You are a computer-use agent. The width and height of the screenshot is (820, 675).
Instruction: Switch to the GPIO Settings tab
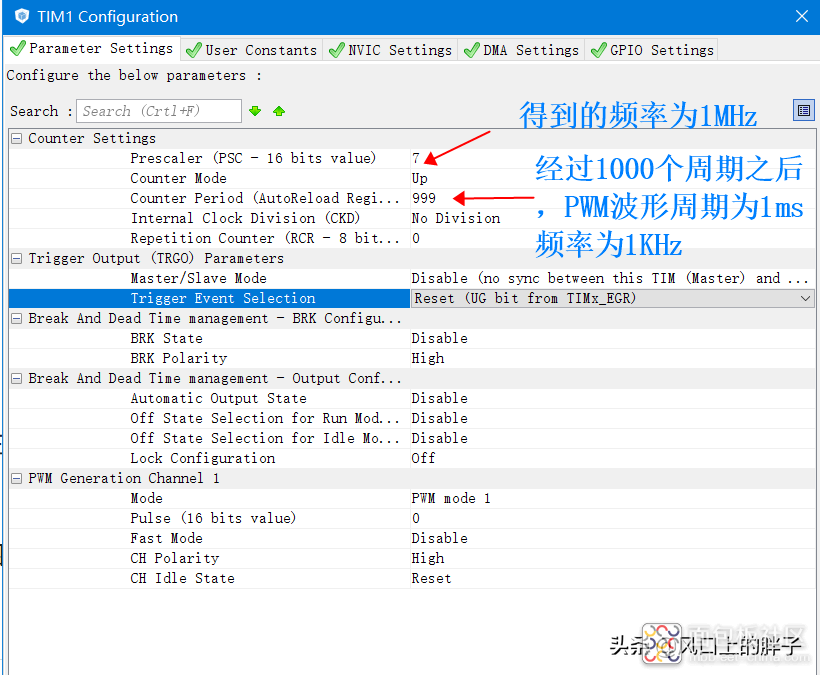click(652, 50)
